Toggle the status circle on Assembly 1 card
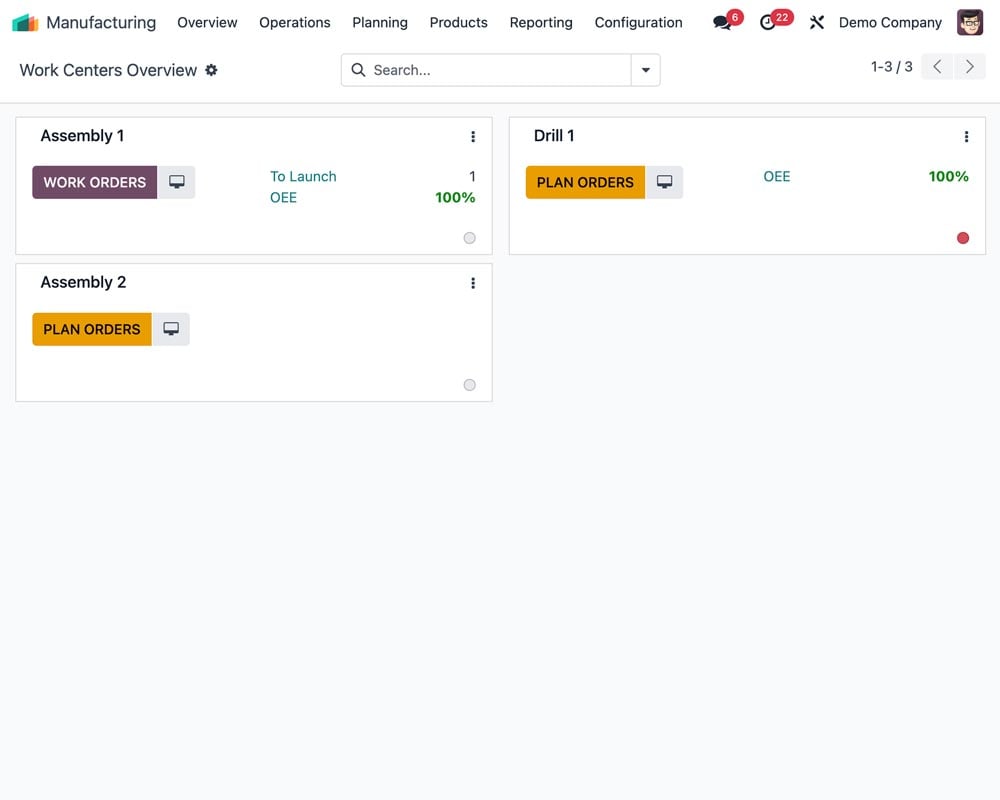Image resolution: width=1000 pixels, height=800 pixels. coord(469,238)
